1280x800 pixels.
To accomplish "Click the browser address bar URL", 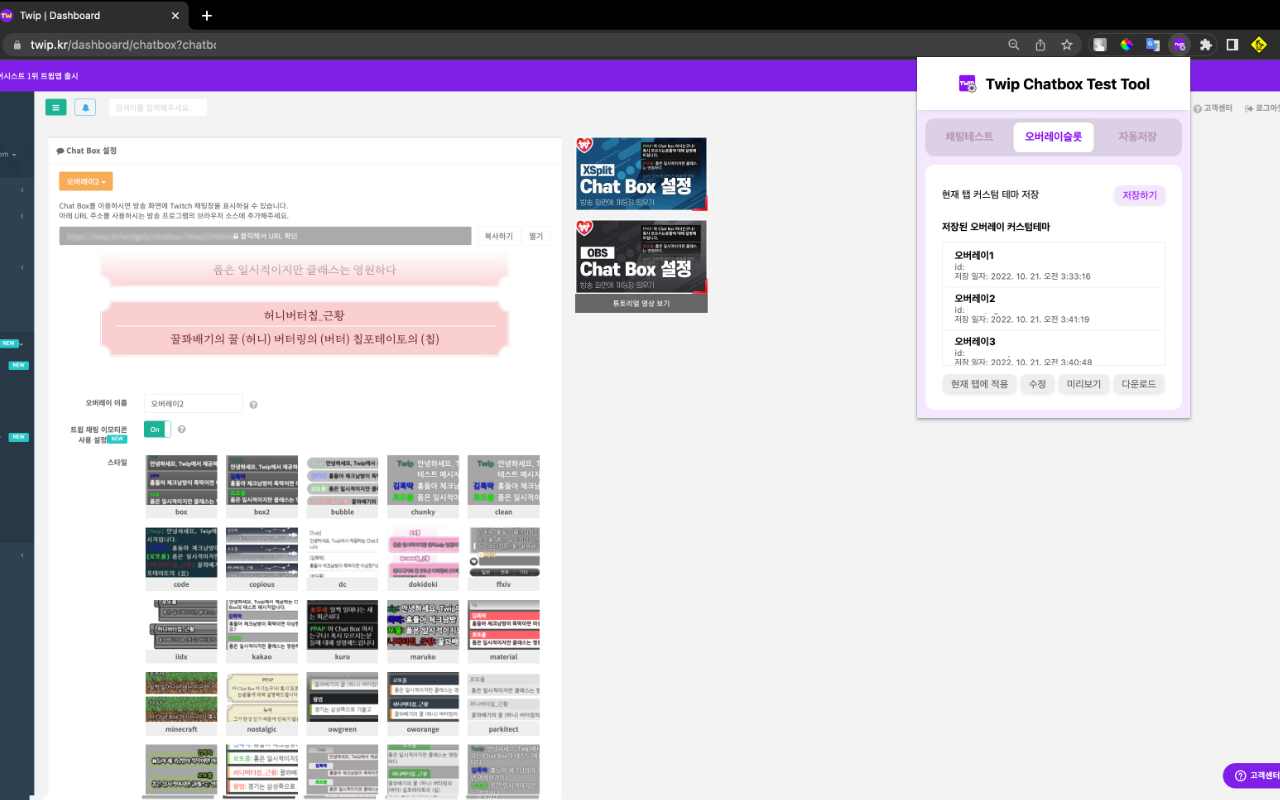I will tap(123, 45).
